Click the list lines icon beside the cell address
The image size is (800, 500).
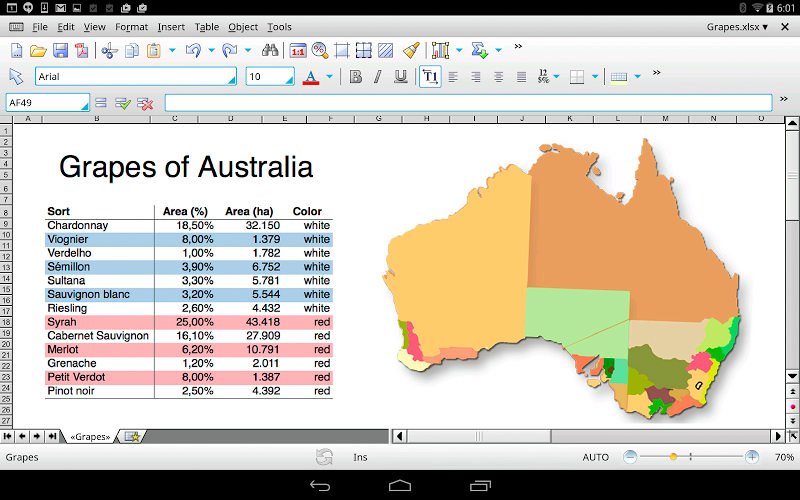[101, 103]
